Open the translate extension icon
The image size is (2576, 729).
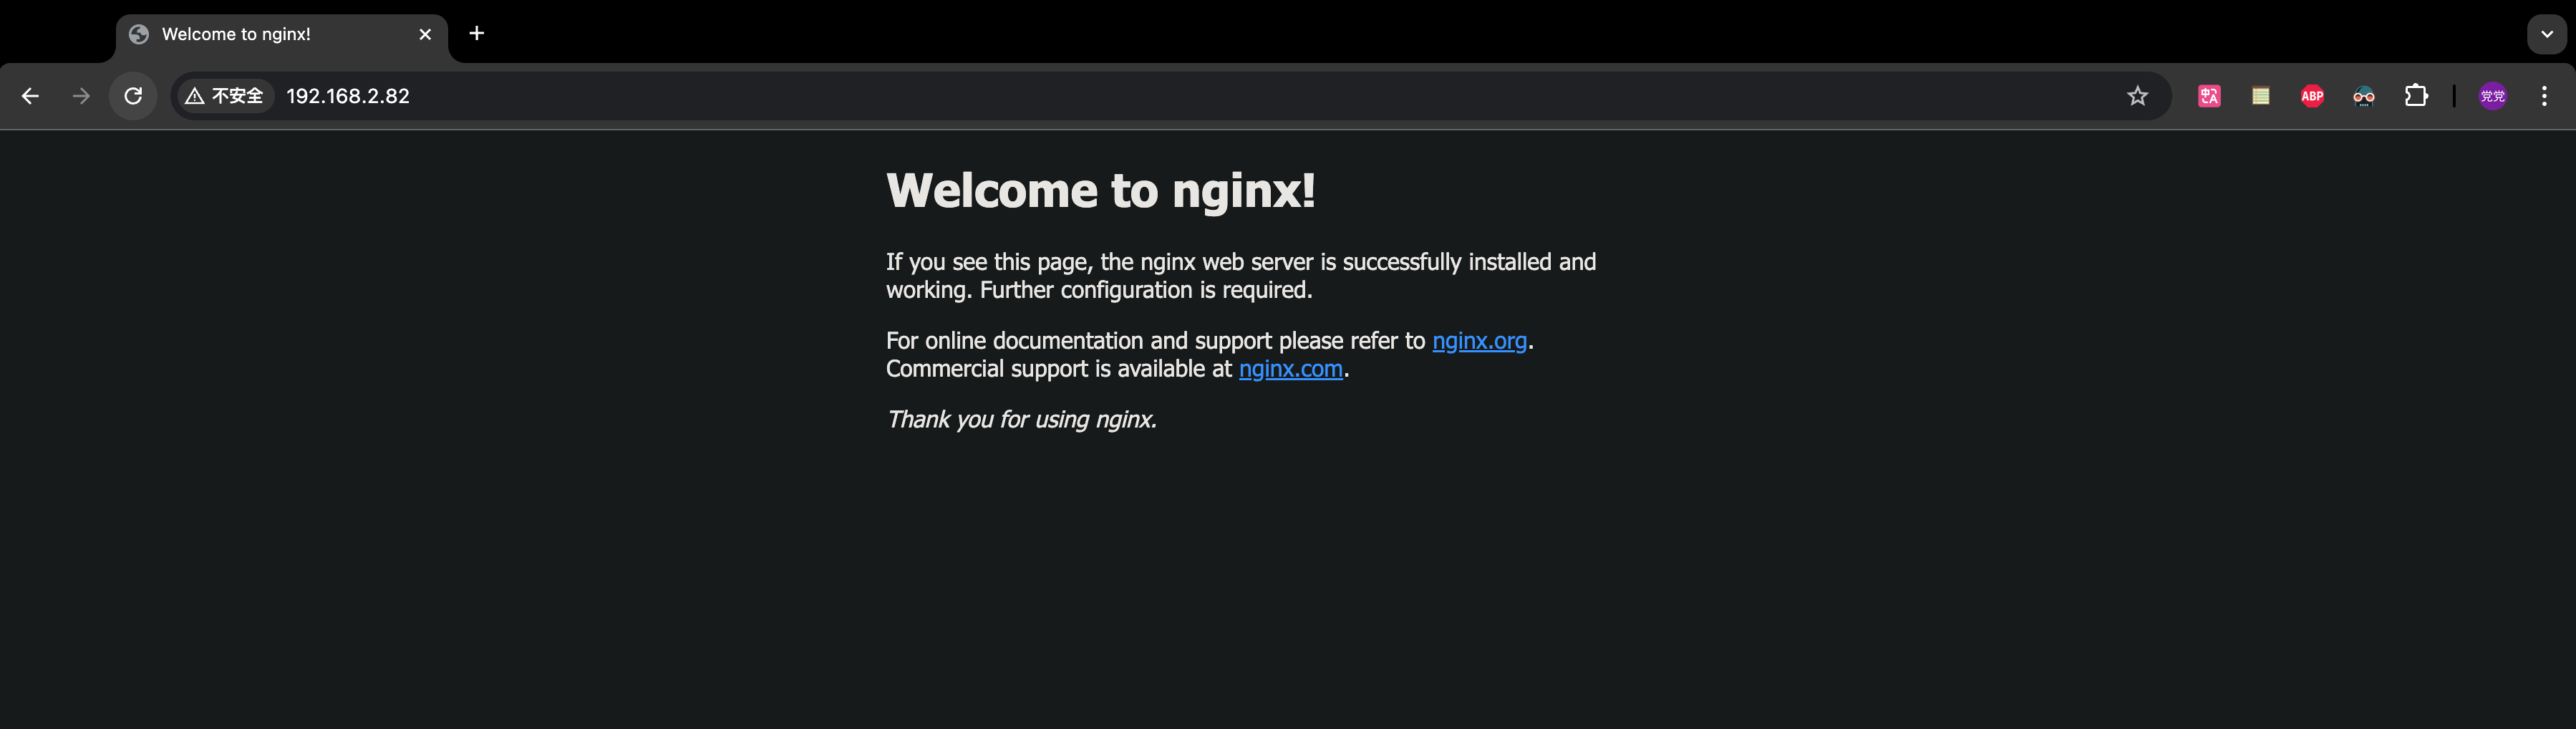tap(2209, 96)
